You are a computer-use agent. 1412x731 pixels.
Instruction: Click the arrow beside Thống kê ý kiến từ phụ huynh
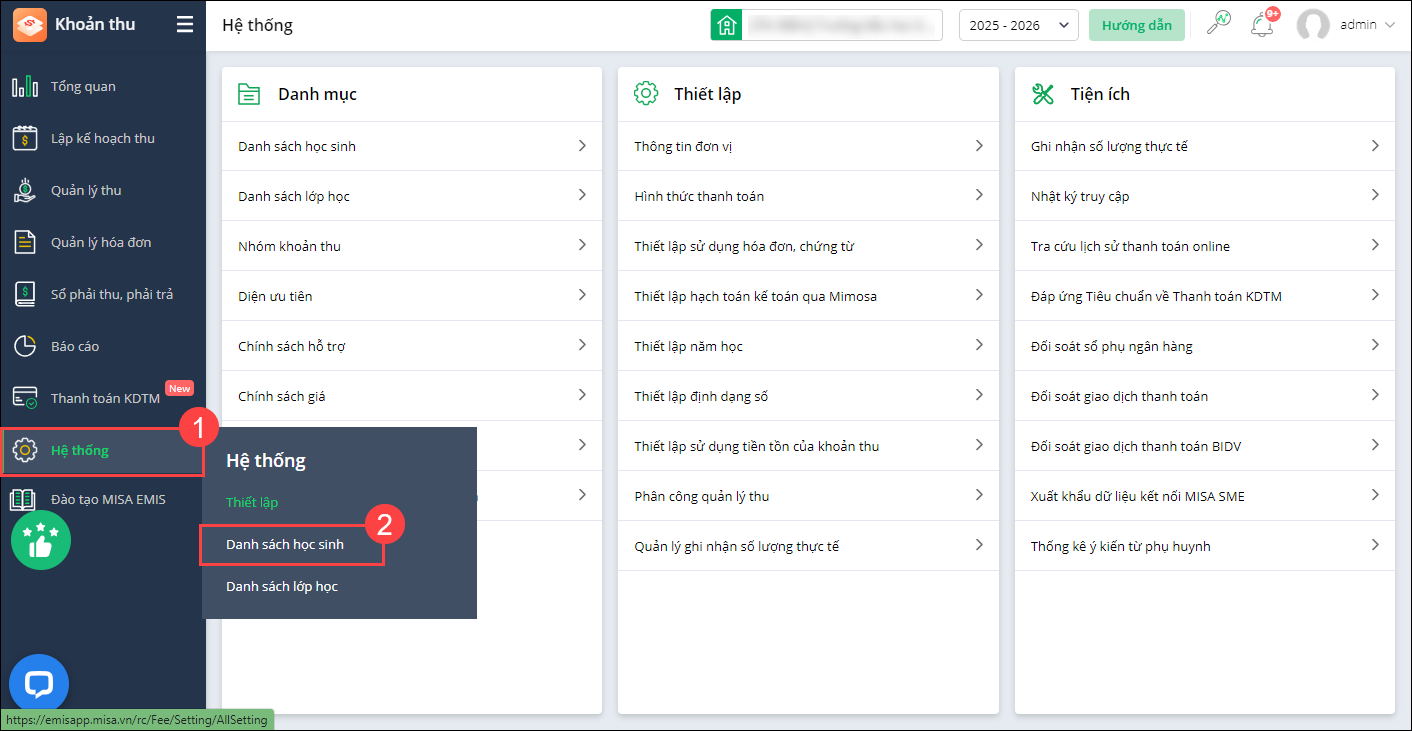coord(1375,546)
